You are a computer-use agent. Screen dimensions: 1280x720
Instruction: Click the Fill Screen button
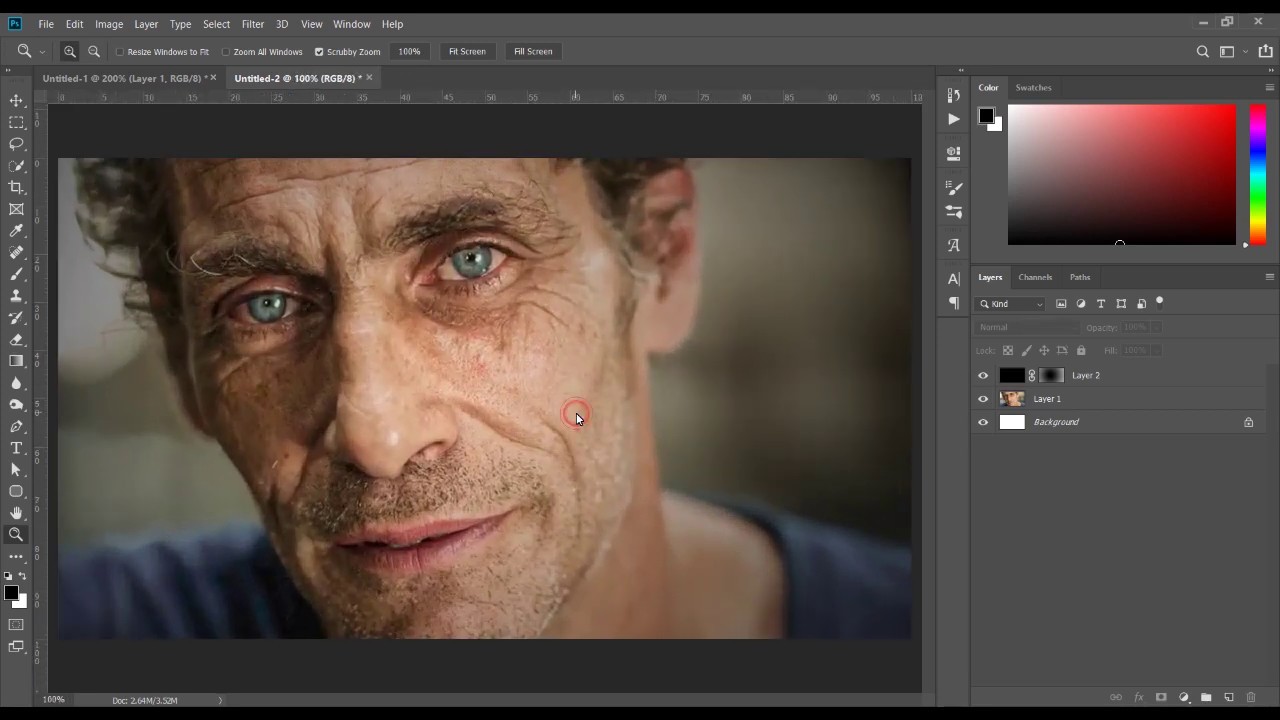(533, 52)
